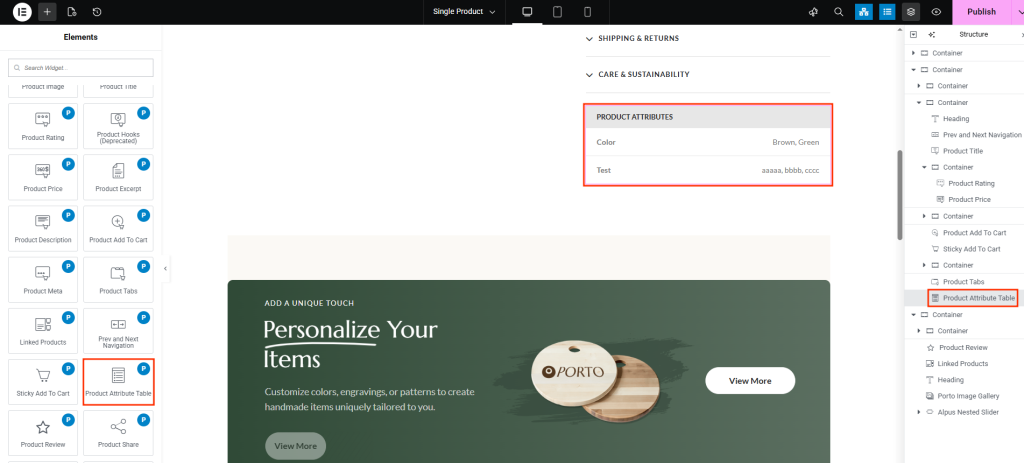This screenshot has width=1024, height=463.
Task: Collapse the Elements panel with side arrow
Action: pyautogui.click(x=165, y=268)
